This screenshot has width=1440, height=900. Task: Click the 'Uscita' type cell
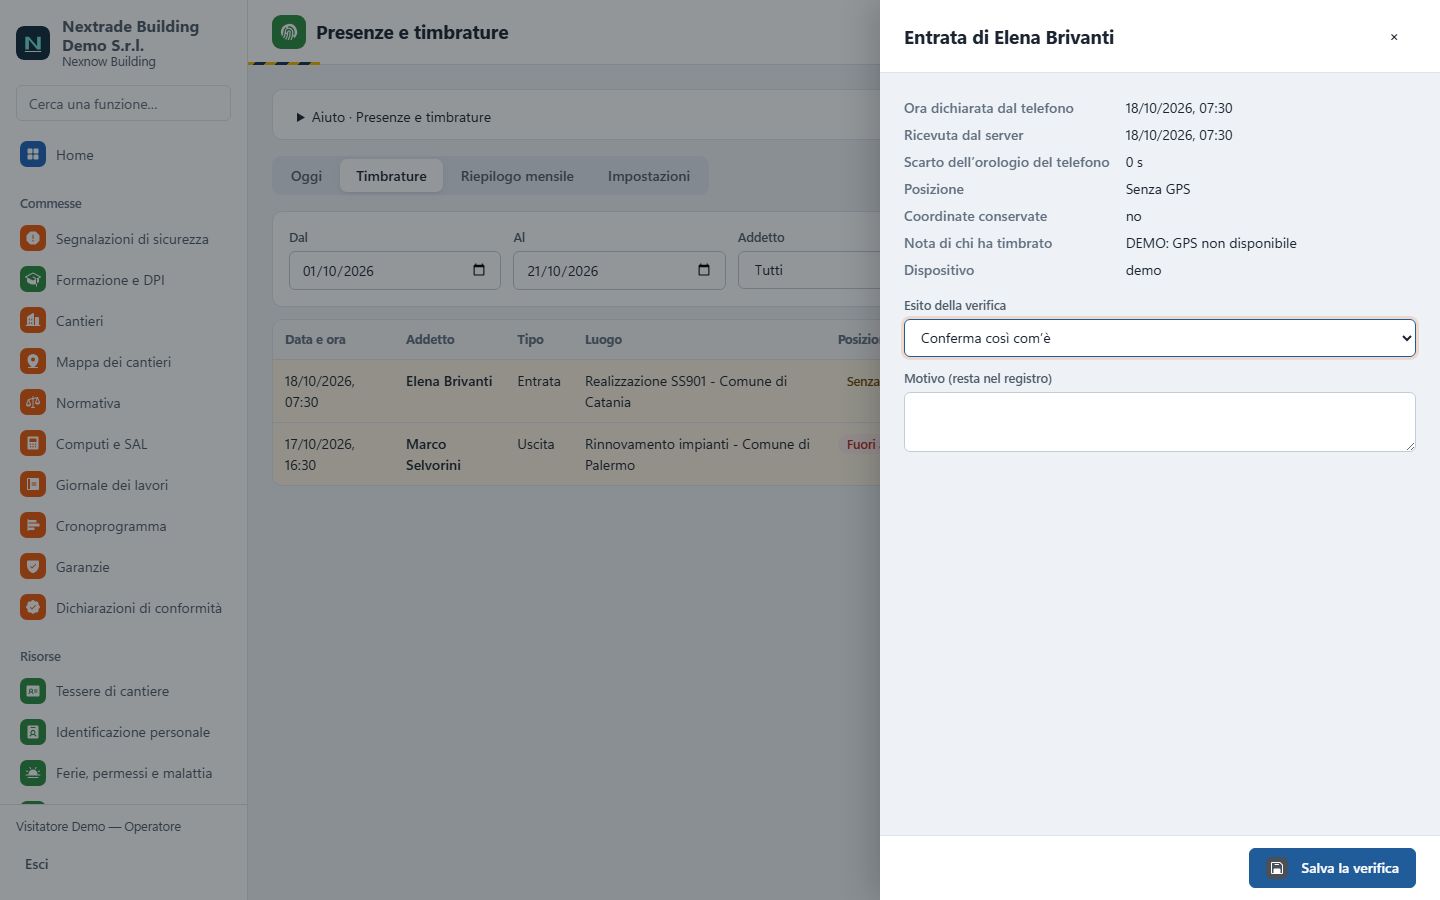(x=536, y=444)
